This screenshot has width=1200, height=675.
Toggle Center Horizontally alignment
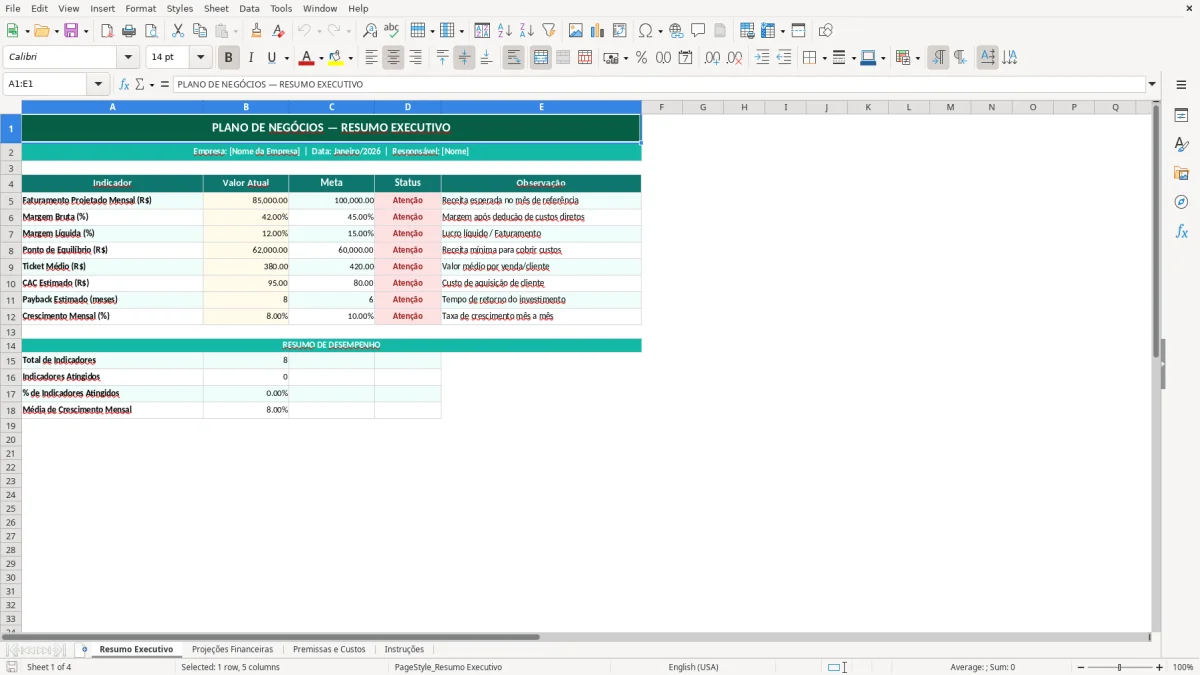pos(393,58)
